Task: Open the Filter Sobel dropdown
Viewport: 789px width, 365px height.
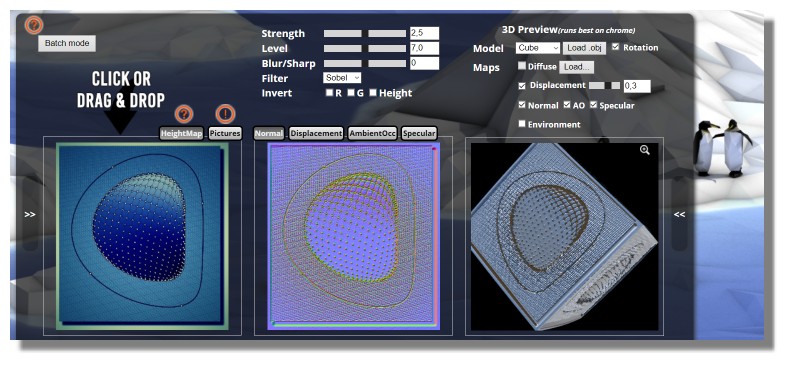Action: tap(342, 78)
